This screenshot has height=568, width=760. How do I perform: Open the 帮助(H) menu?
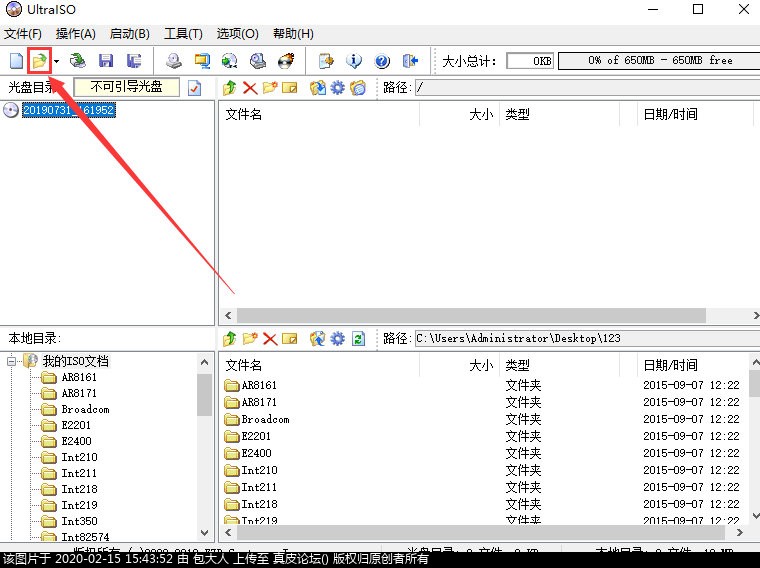pos(293,34)
